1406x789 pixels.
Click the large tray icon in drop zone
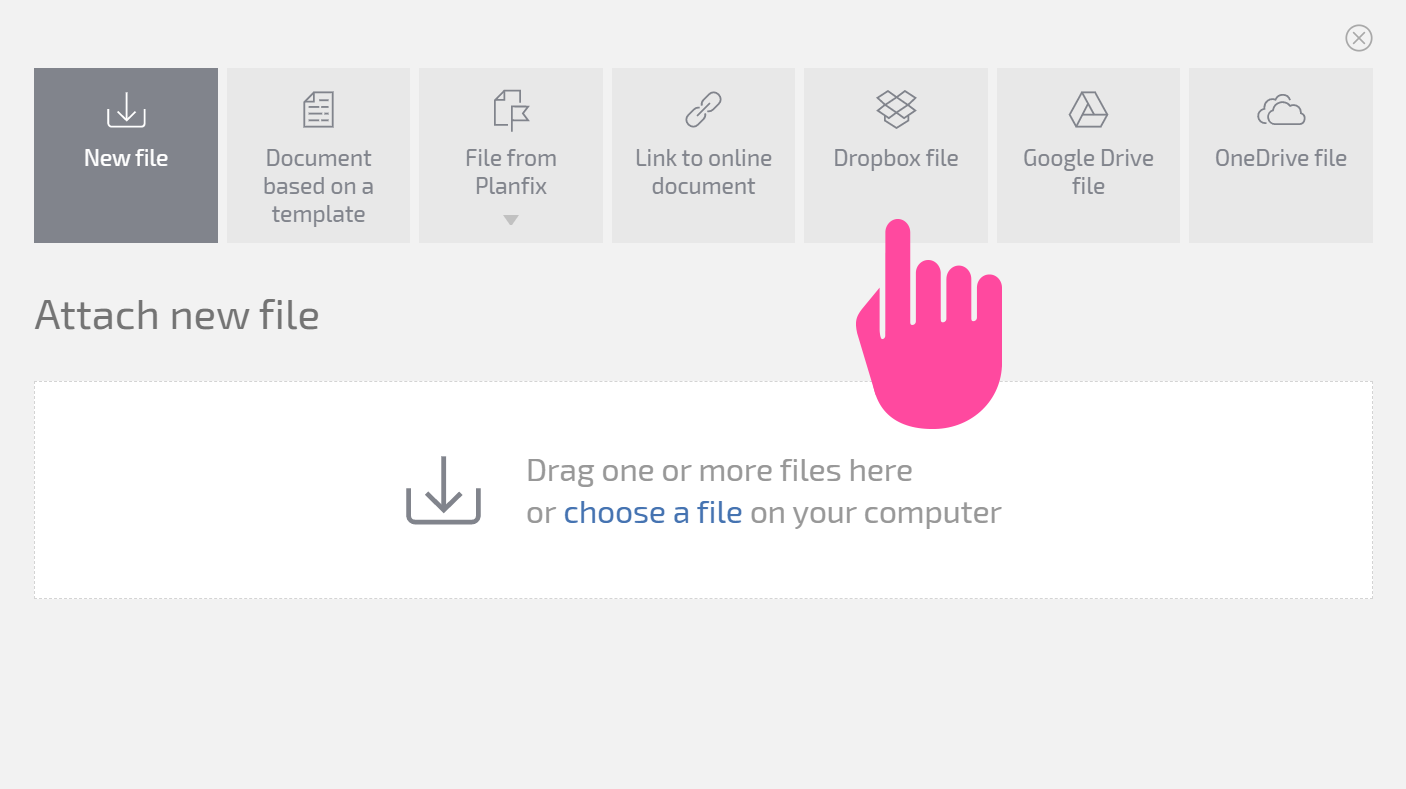coord(443,491)
